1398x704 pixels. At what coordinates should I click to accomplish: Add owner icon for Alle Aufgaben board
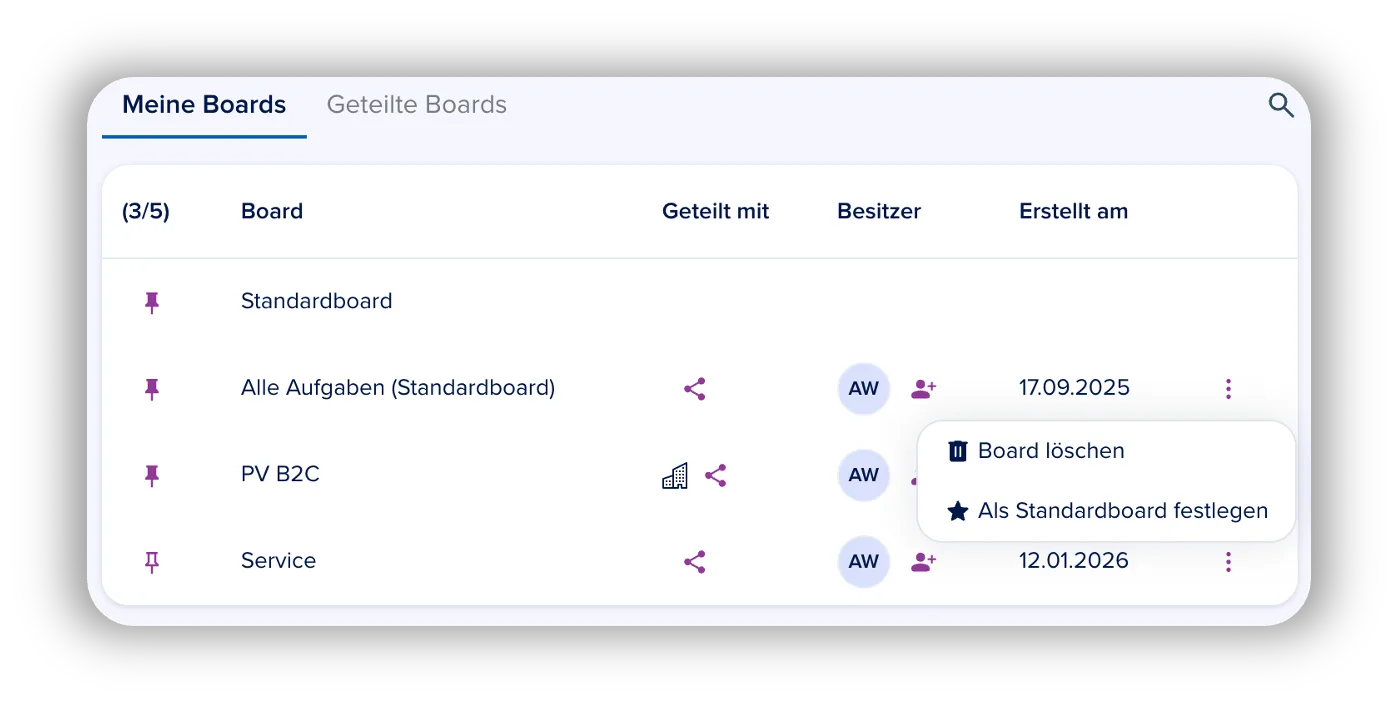point(923,389)
